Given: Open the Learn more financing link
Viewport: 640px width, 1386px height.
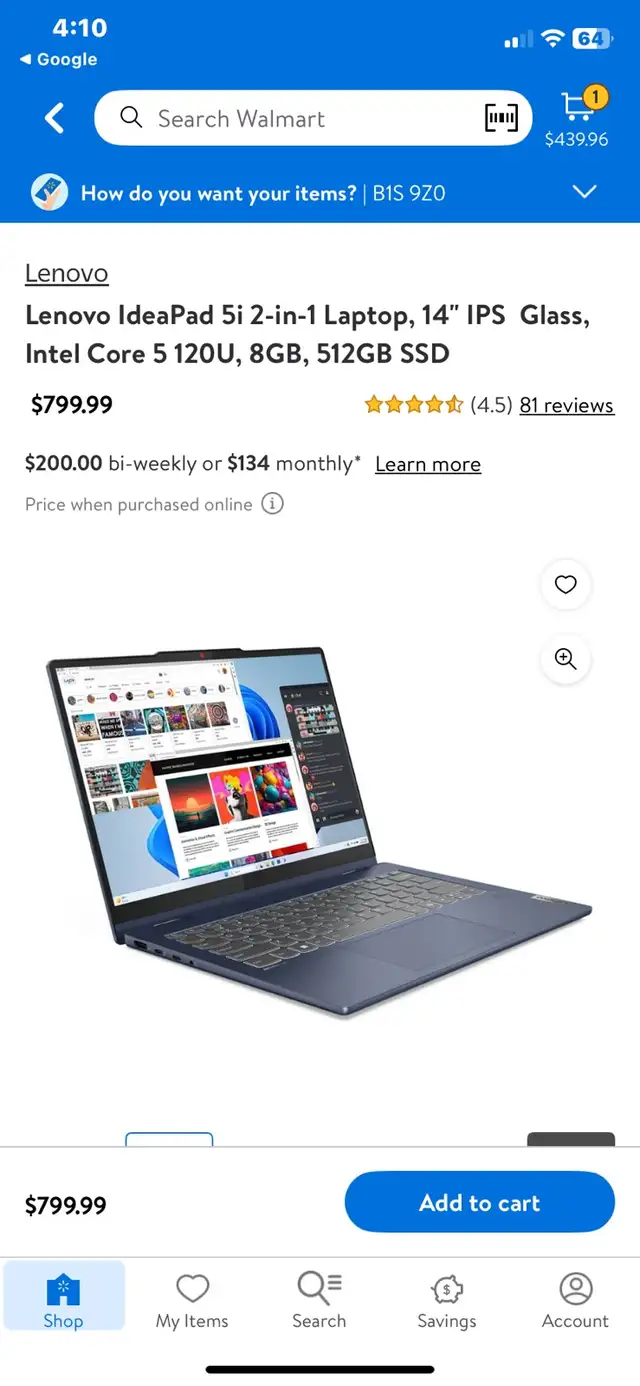Looking at the screenshot, I should click(x=428, y=464).
